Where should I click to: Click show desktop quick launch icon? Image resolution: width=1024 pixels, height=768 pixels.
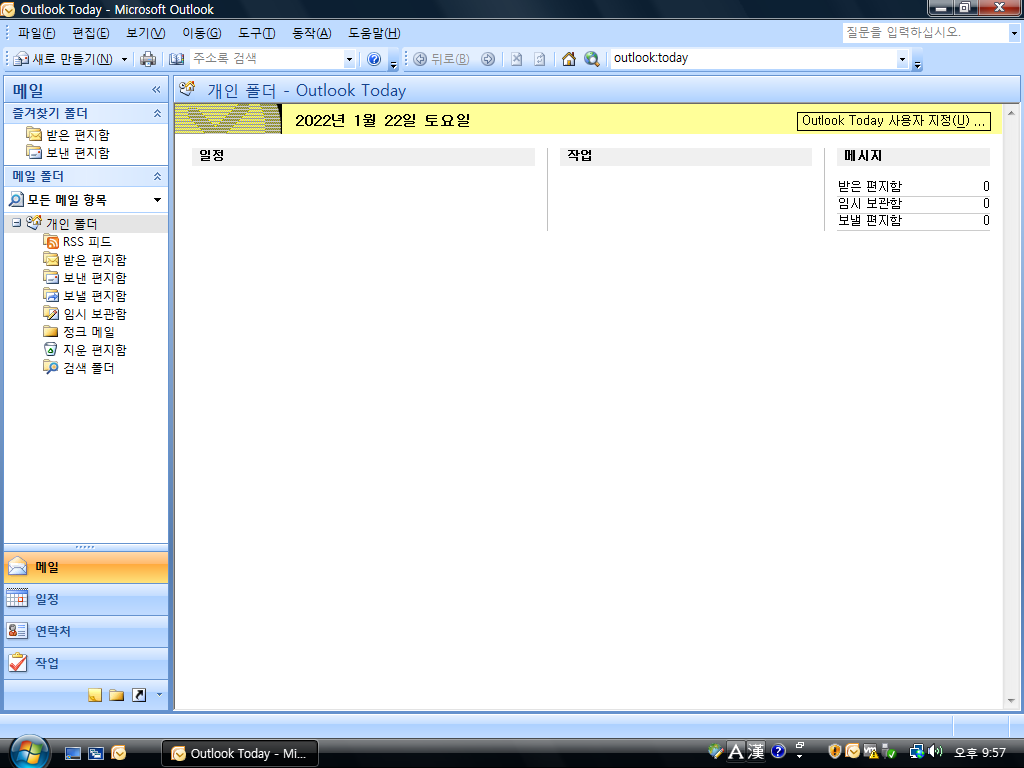72,753
